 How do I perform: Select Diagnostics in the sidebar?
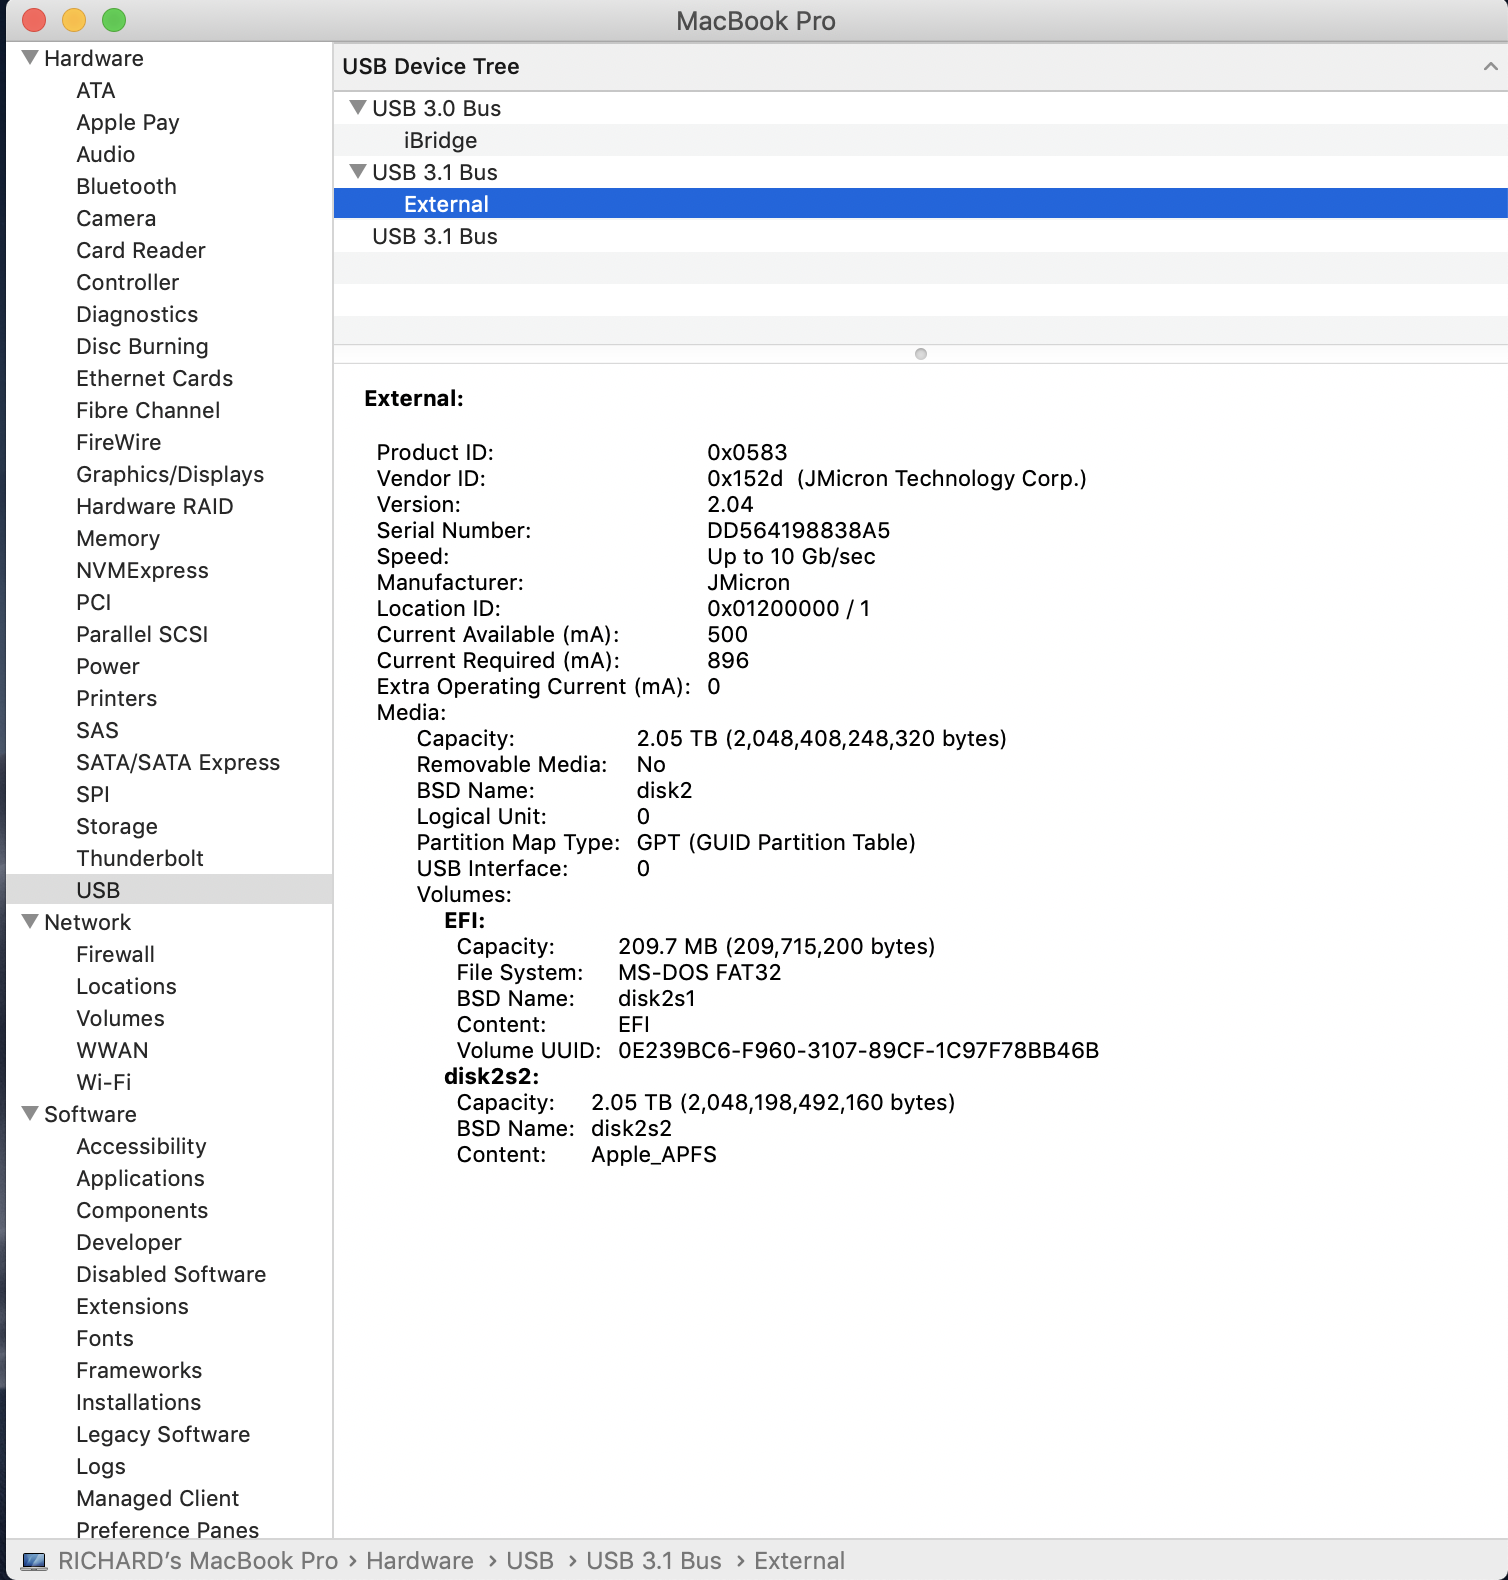pyautogui.click(x=137, y=314)
